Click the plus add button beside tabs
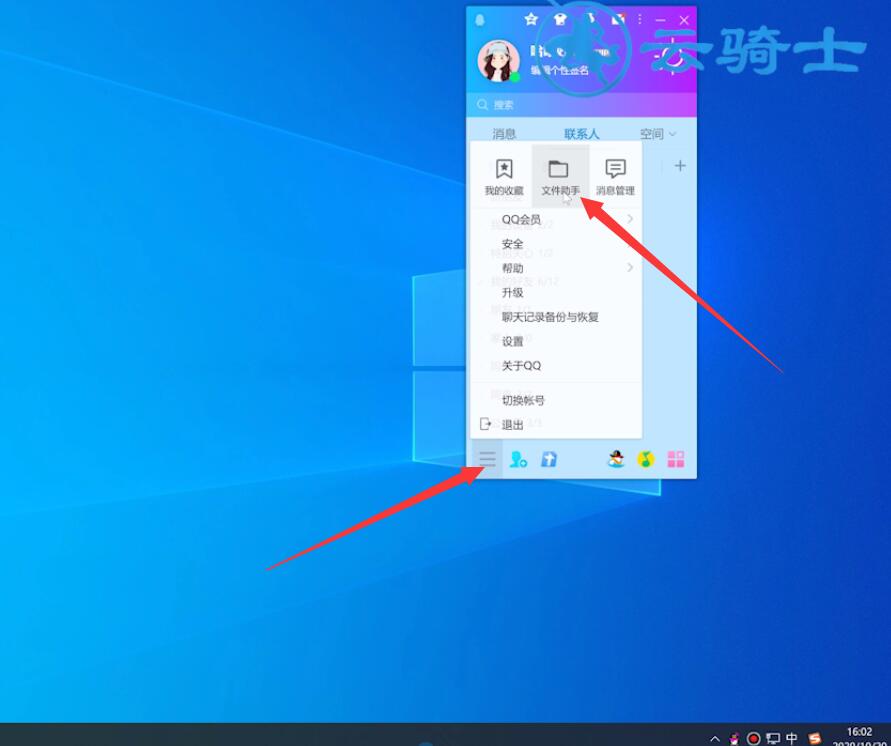This screenshot has height=746, width=891. [680, 166]
